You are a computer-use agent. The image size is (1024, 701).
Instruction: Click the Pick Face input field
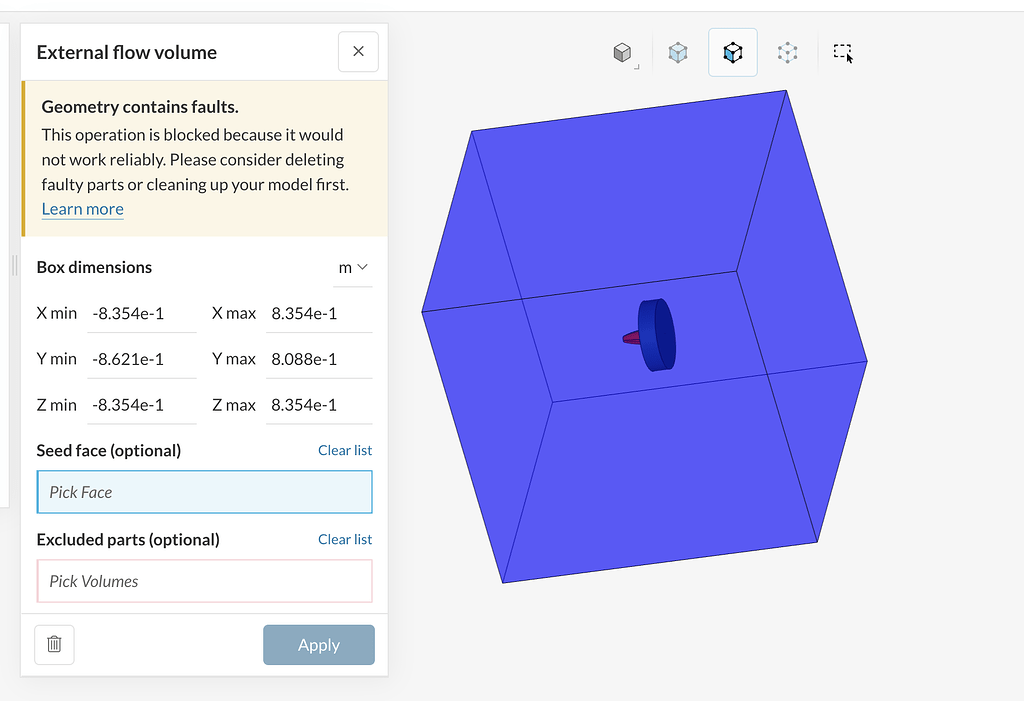(204, 491)
